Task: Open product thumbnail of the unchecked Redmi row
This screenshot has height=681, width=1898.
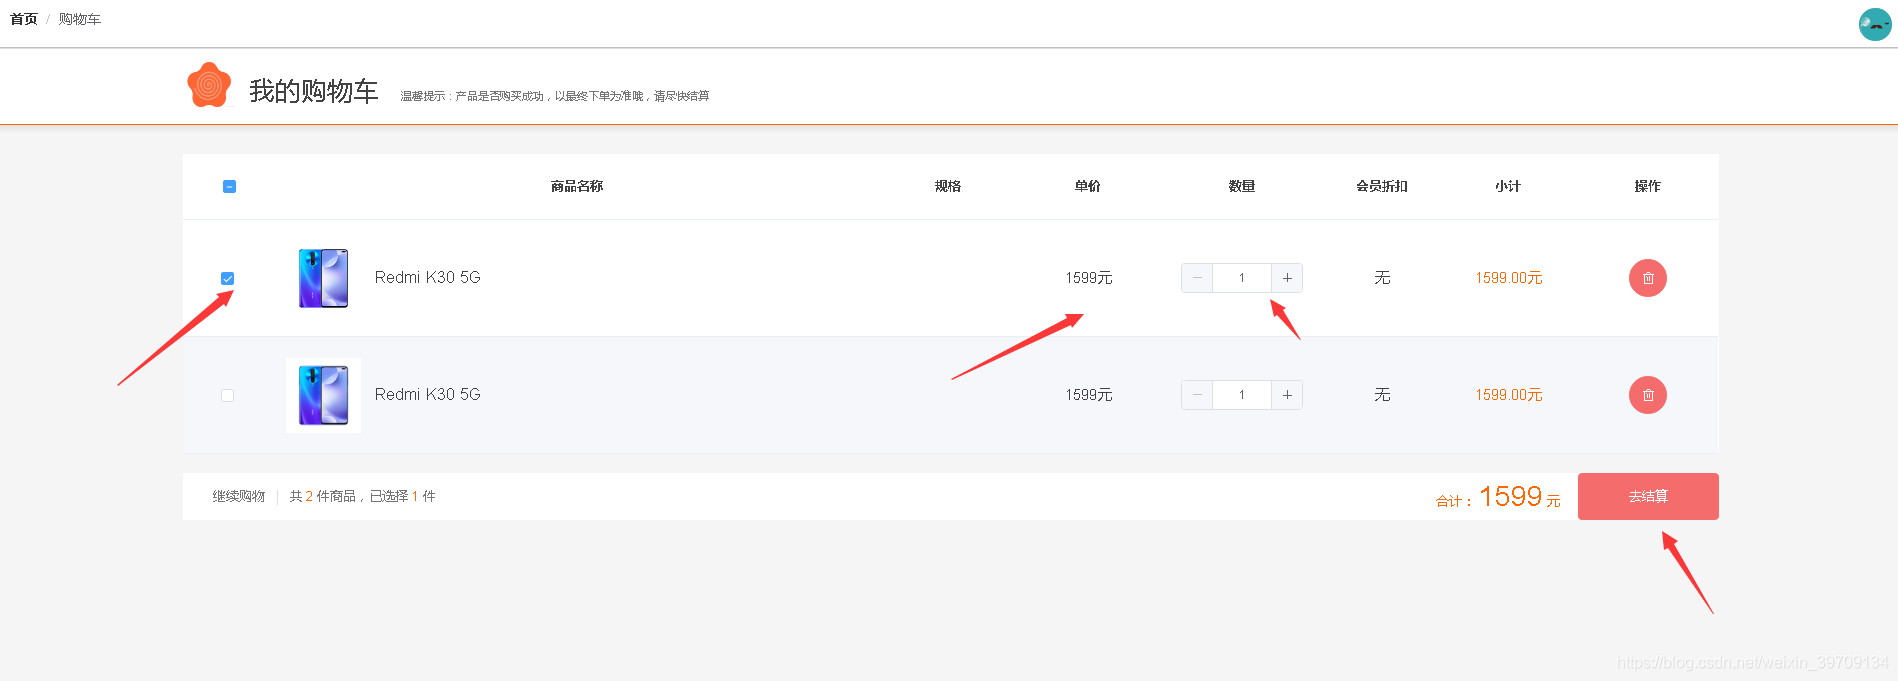Action: click(323, 395)
